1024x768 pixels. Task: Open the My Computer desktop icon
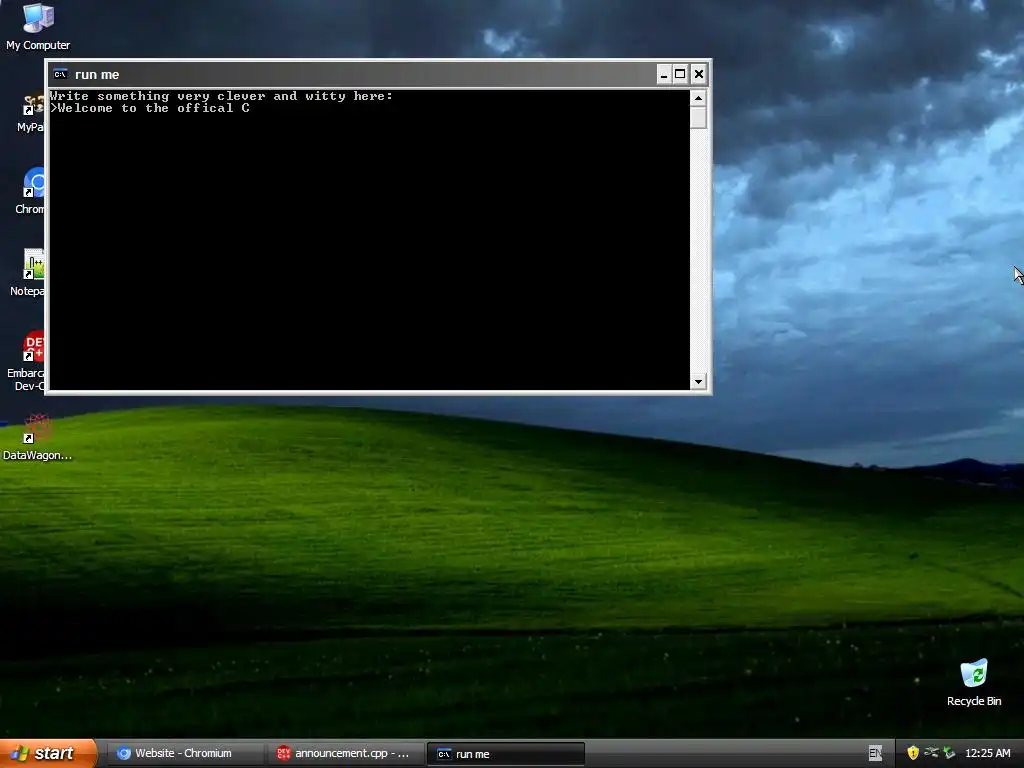(x=38, y=27)
